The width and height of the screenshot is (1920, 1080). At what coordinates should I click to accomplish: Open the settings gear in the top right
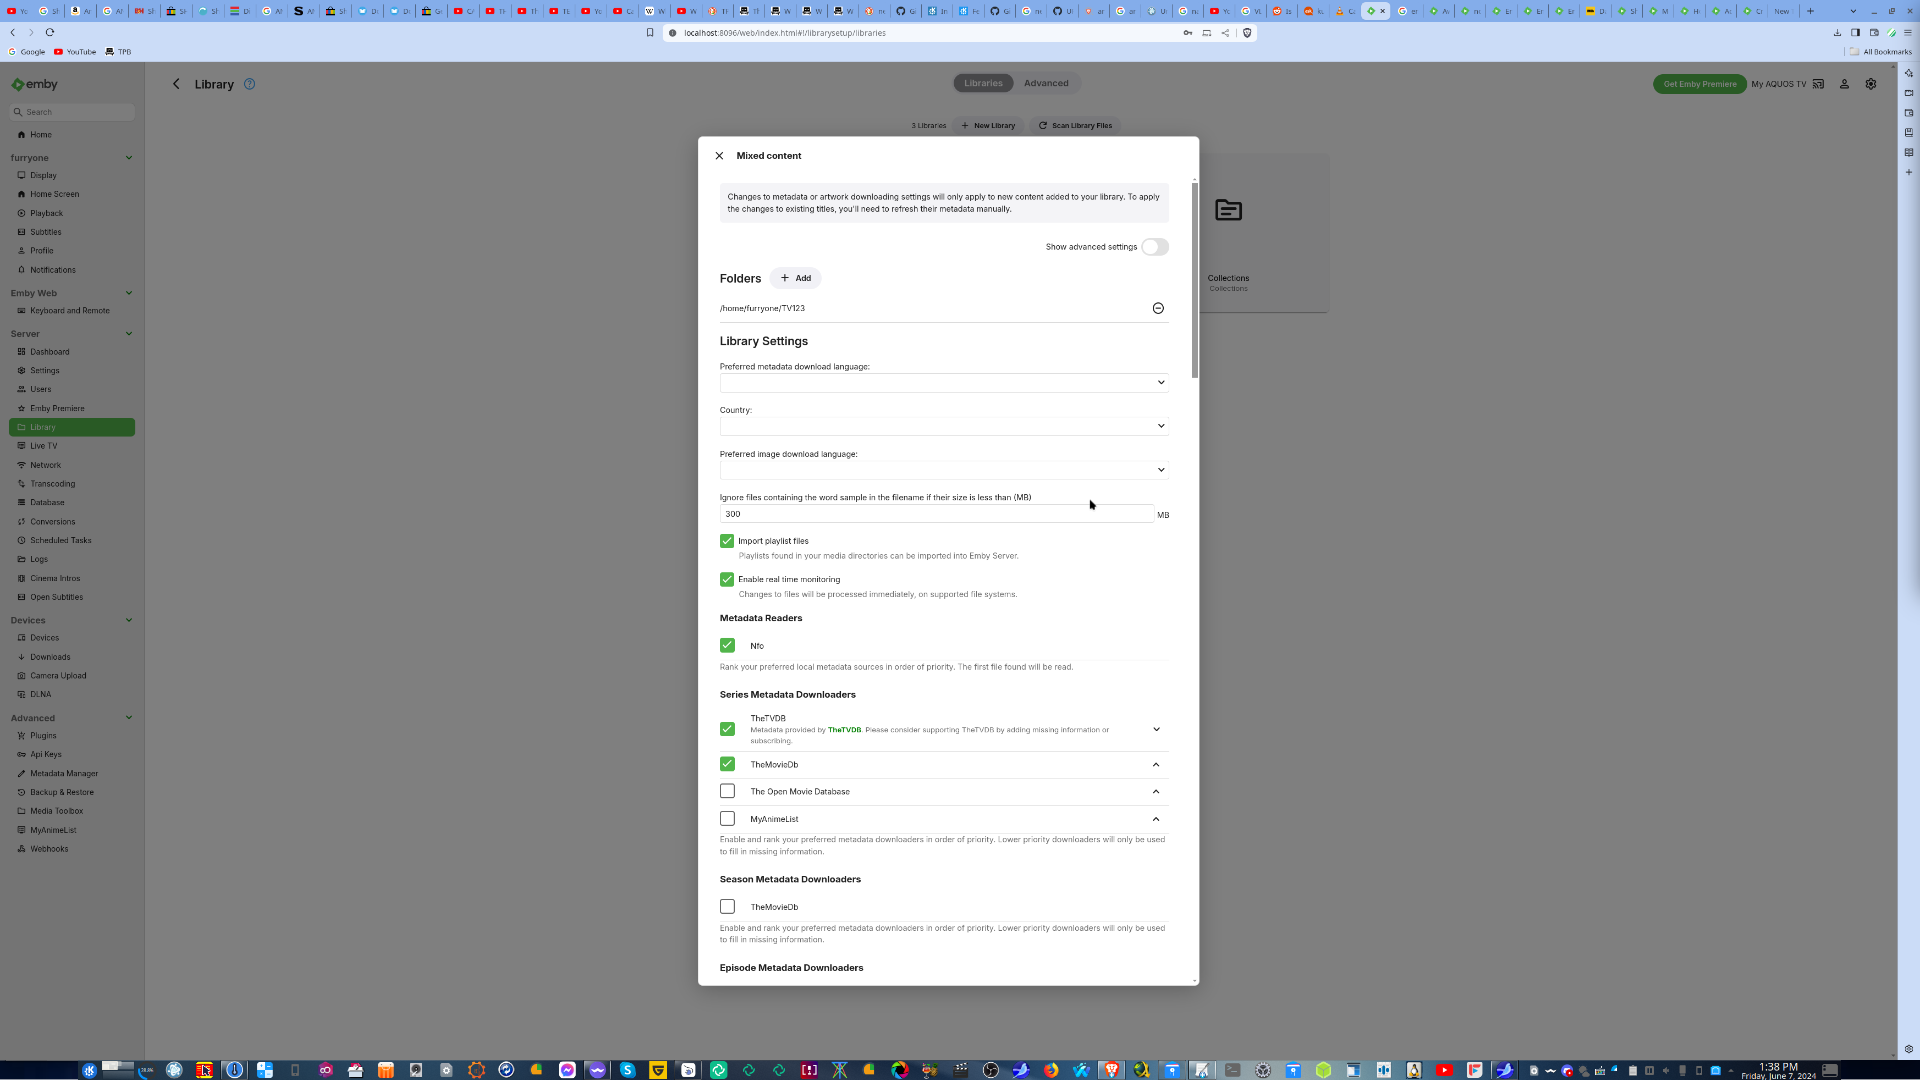(1870, 84)
